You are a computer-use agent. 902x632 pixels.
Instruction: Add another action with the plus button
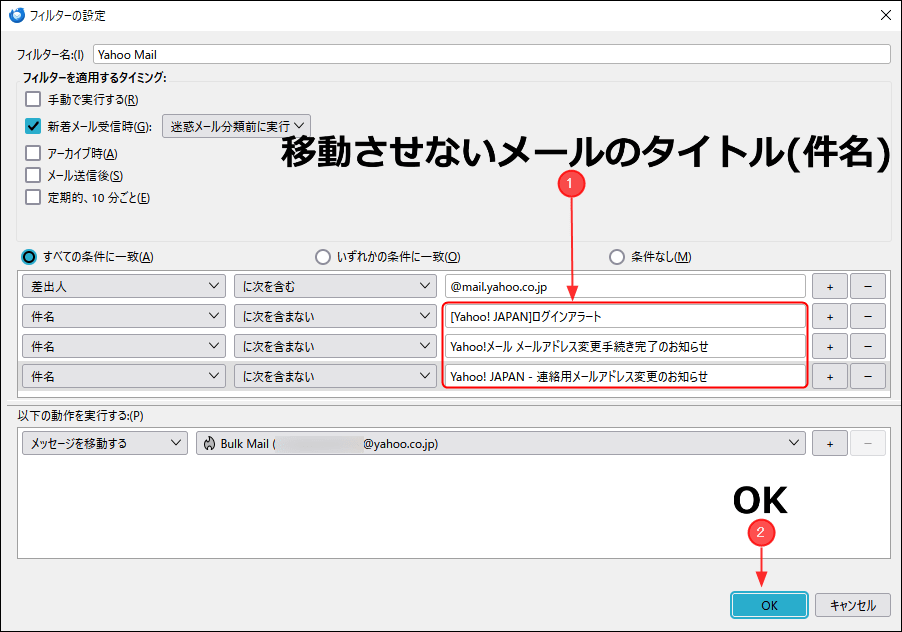830,443
